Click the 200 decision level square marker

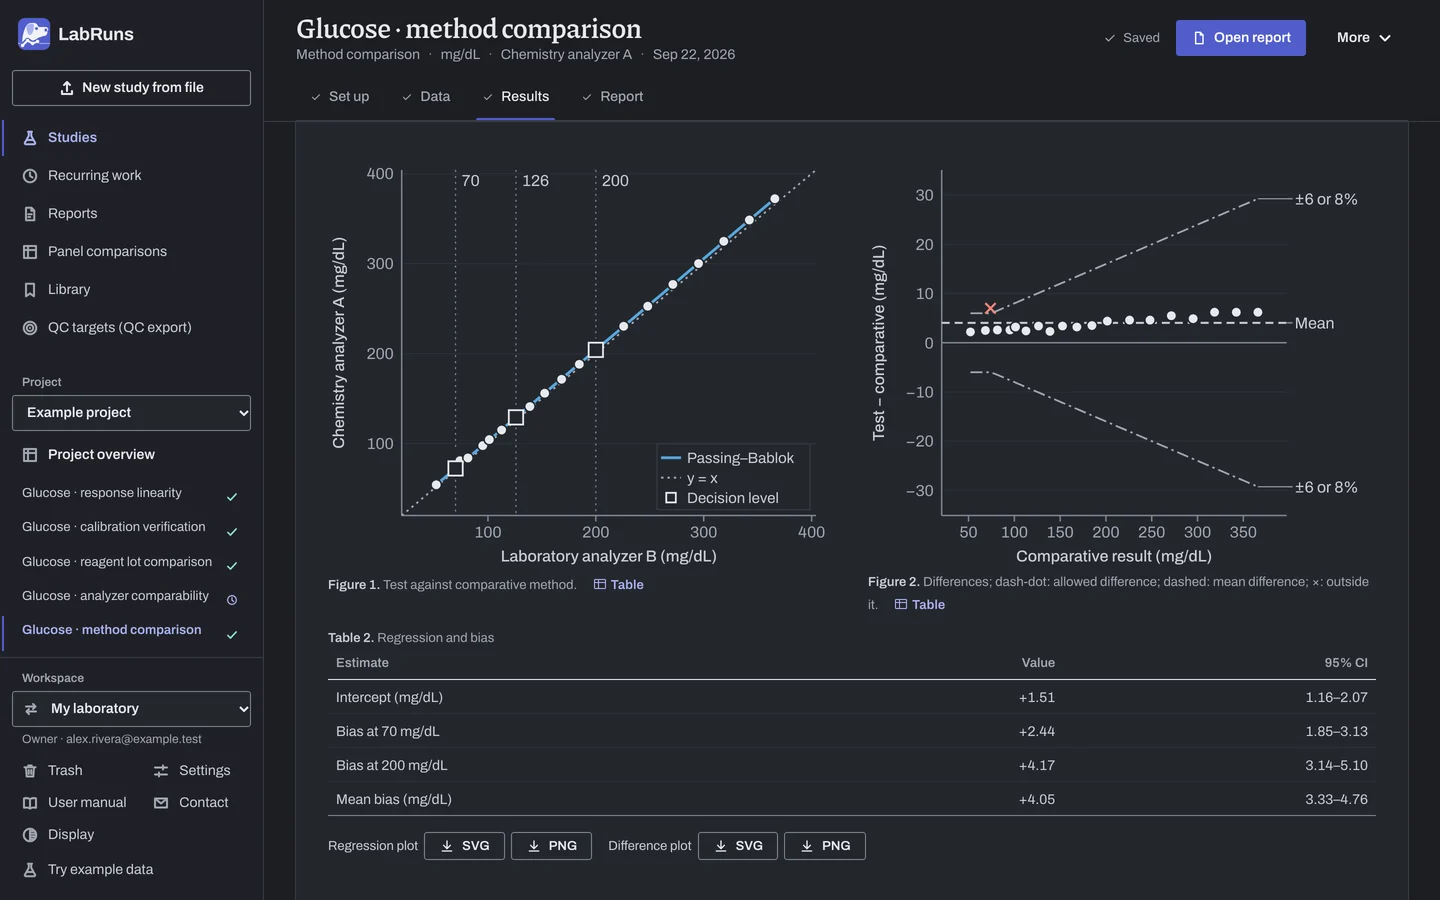click(596, 350)
